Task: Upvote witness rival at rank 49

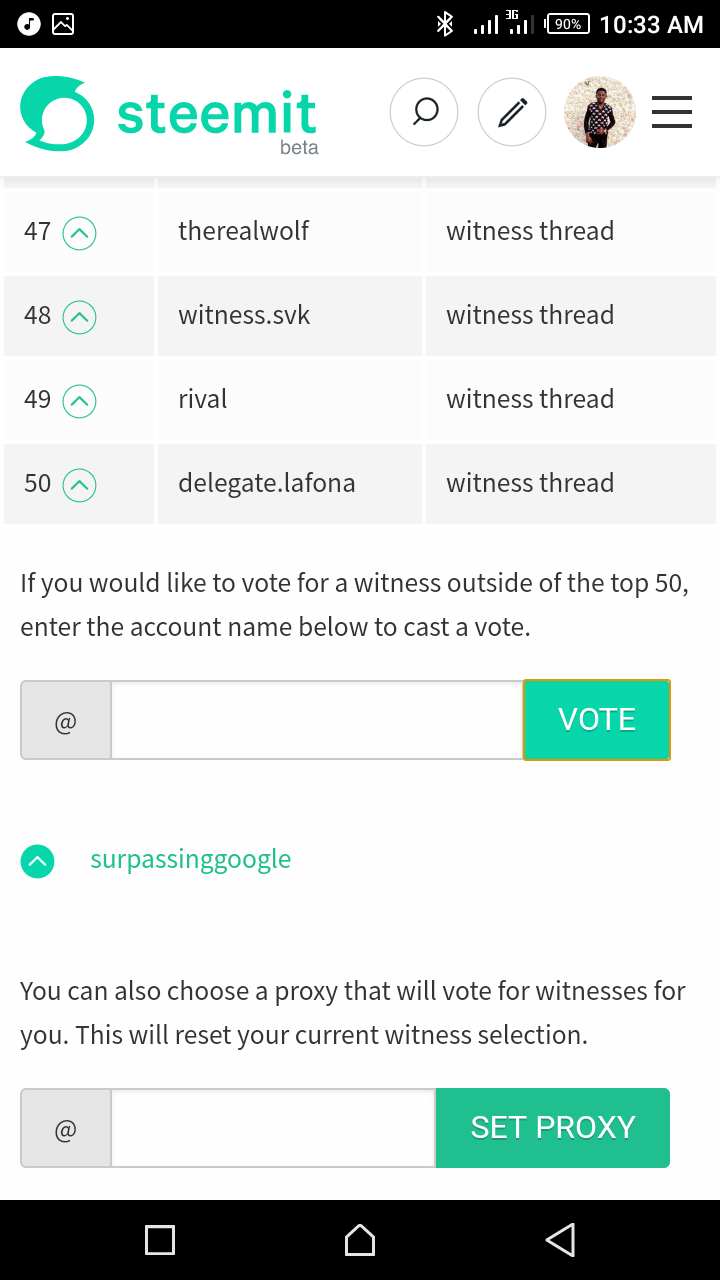Action: click(x=80, y=402)
